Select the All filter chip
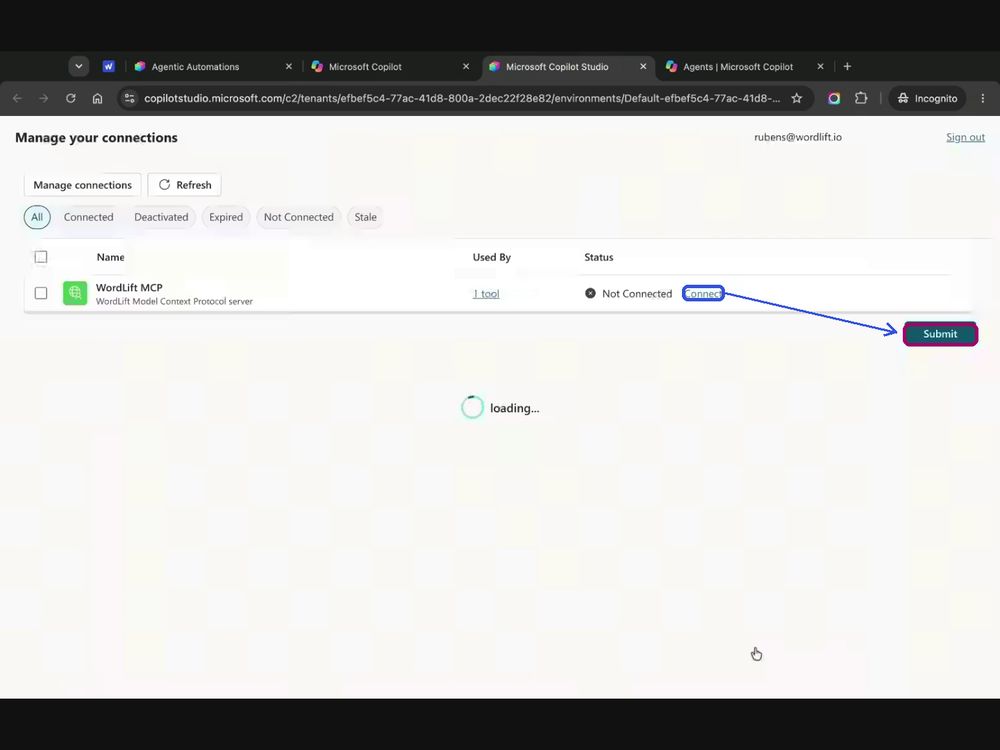Viewport: 1000px width, 750px height. pyautogui.click(x=37, y=217)
